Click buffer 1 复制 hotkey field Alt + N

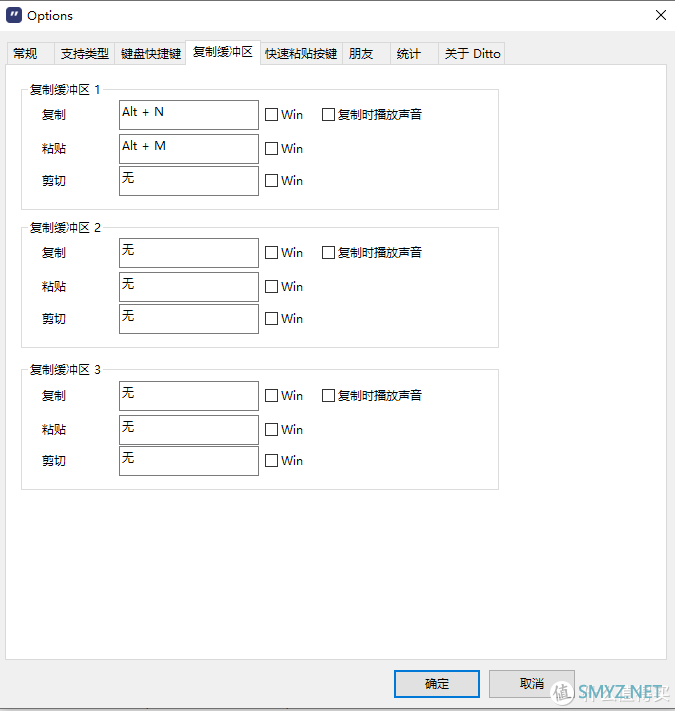click(189, 115)
